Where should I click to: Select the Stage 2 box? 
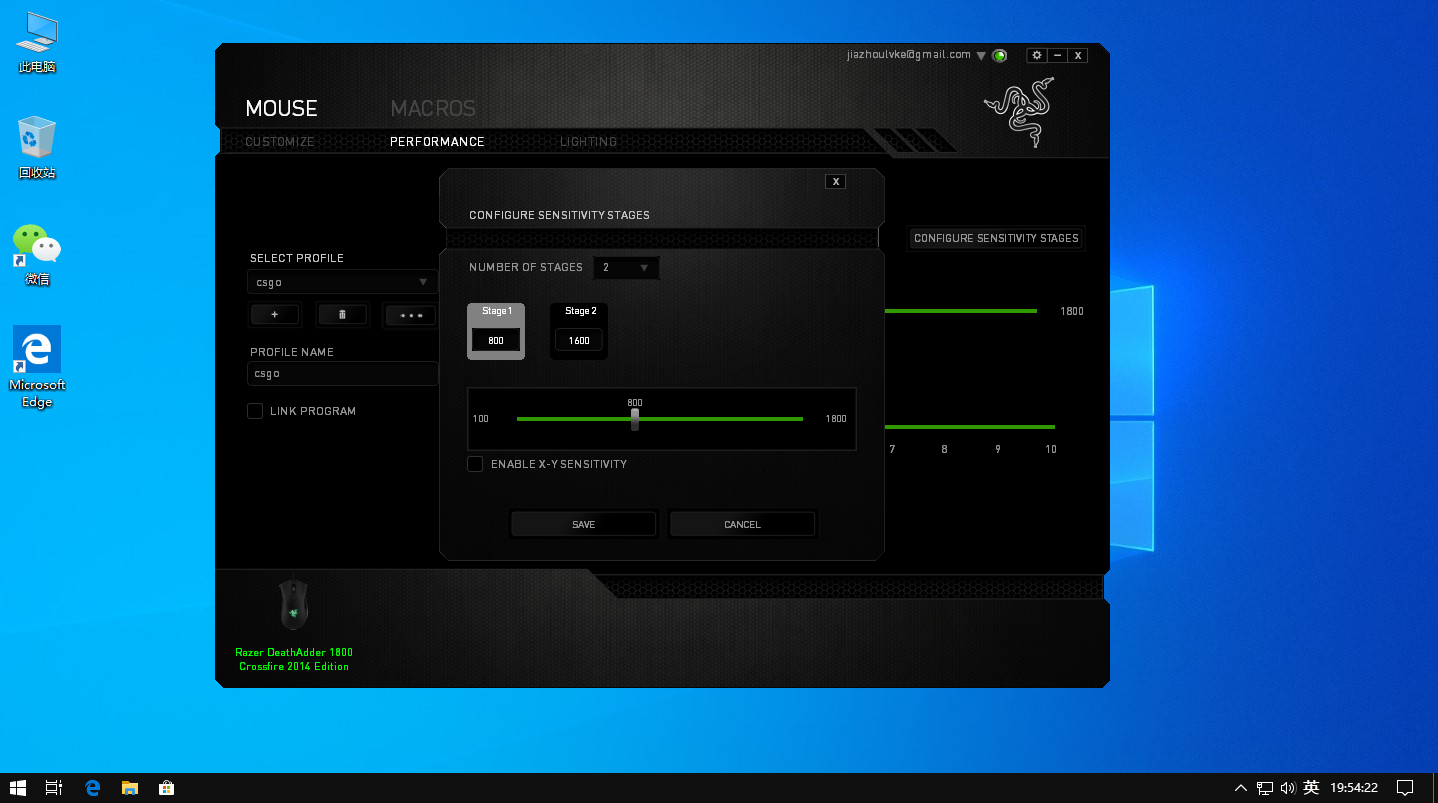579,331
